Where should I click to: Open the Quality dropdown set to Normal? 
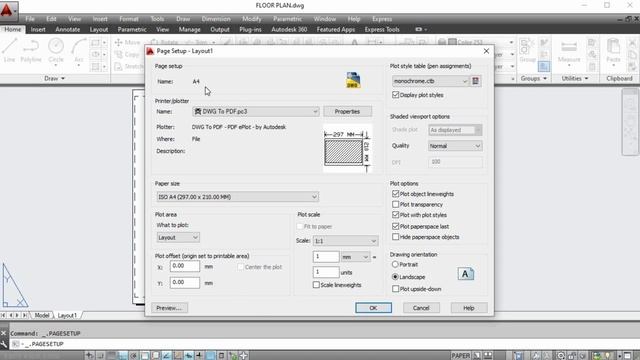[455, 146]
